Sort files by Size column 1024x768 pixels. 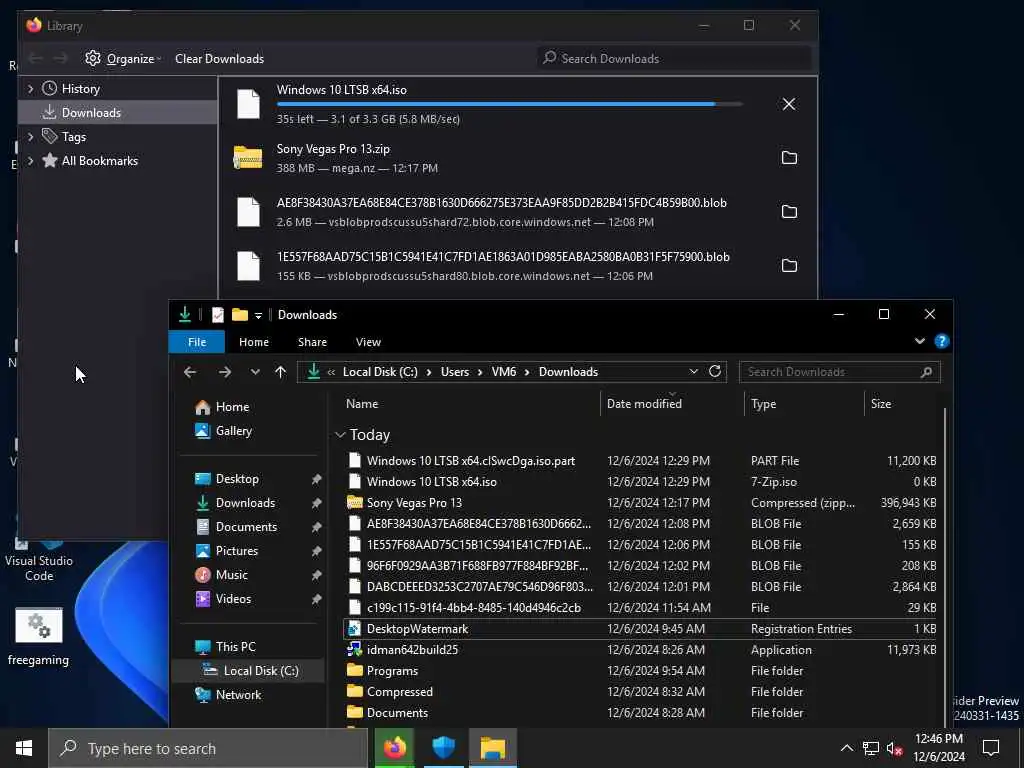(903, 404)
